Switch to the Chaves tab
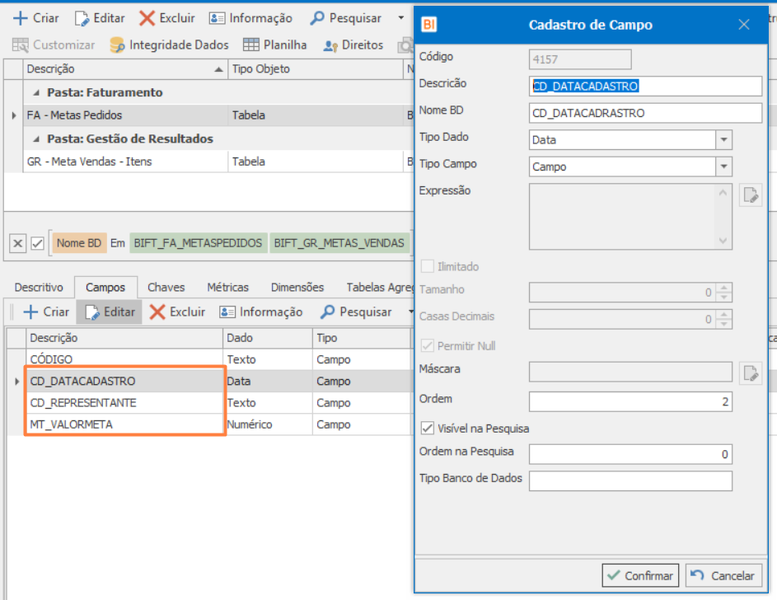777x600 pixels. [x=166, y=287]
